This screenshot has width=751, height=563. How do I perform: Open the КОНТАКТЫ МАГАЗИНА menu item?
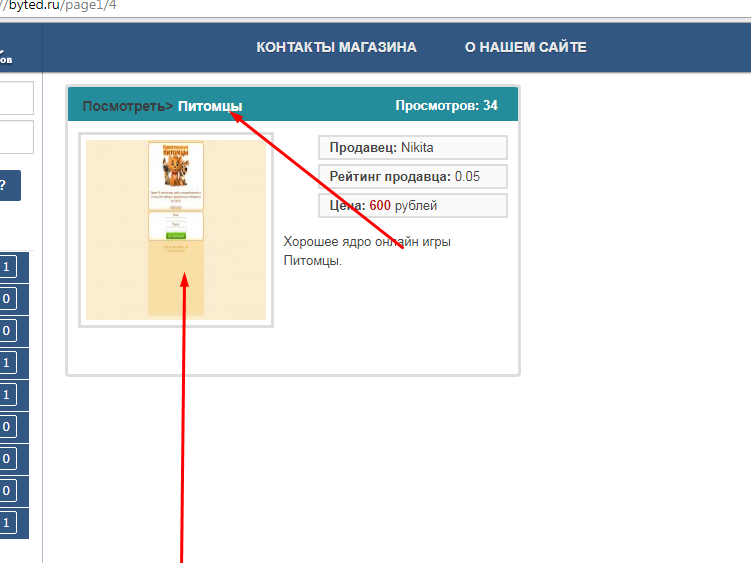click(x=336, y=47)
